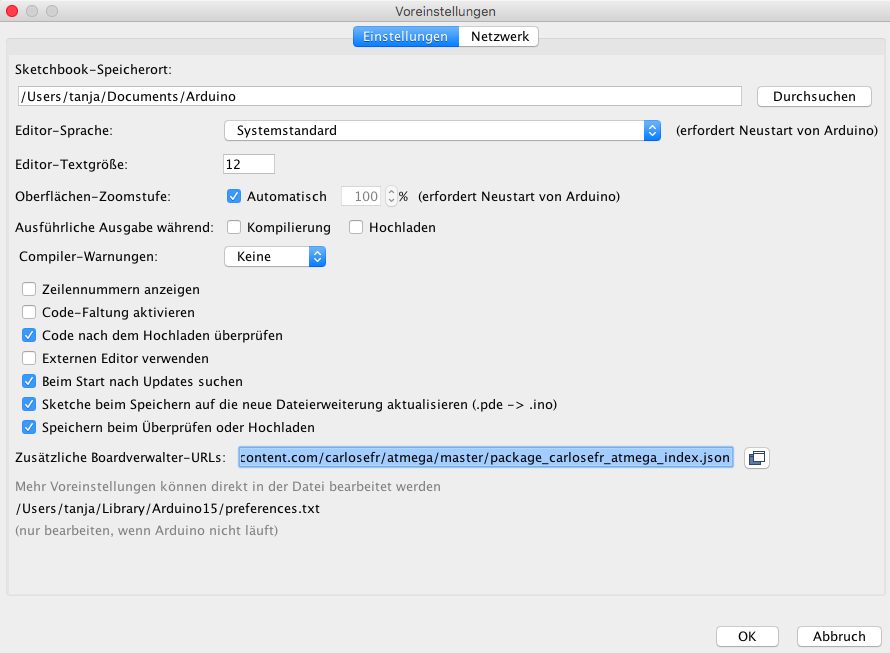The width and height of the screenshot is (890, 653).
Task: Confirm settings with the OK button
Action: [747, 637]
